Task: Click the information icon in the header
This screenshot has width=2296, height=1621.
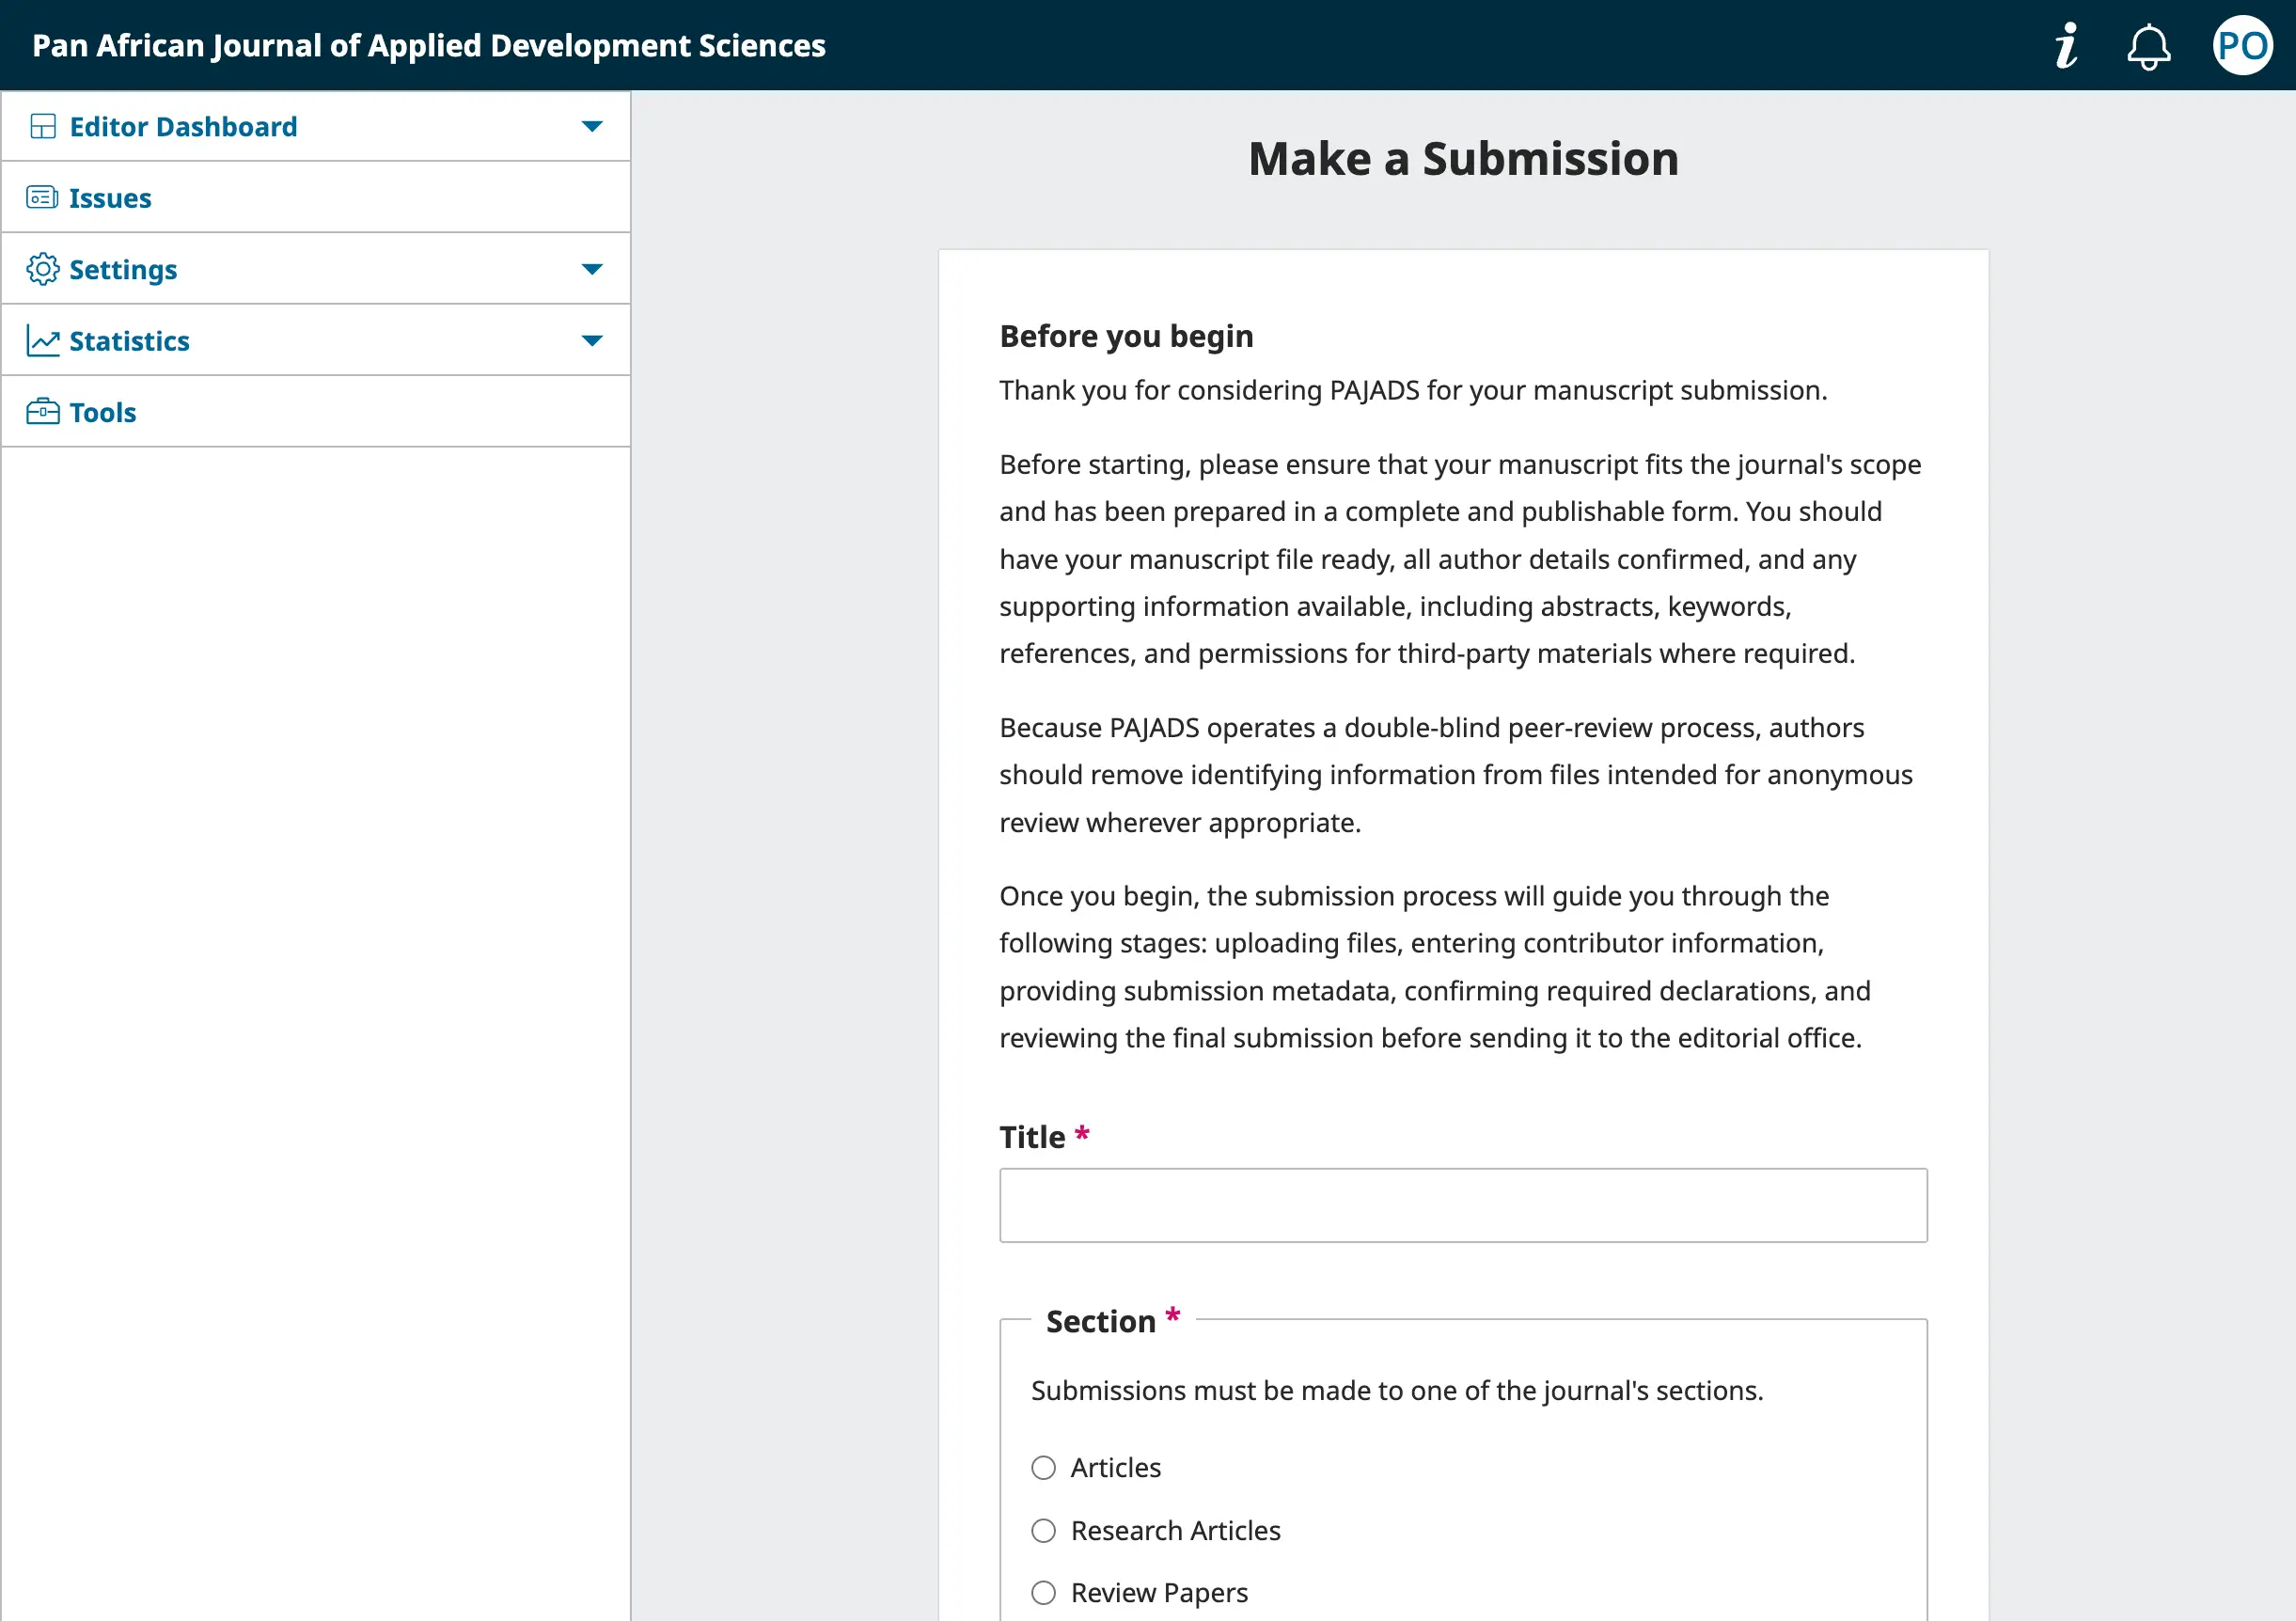Action: (2066, 45)
